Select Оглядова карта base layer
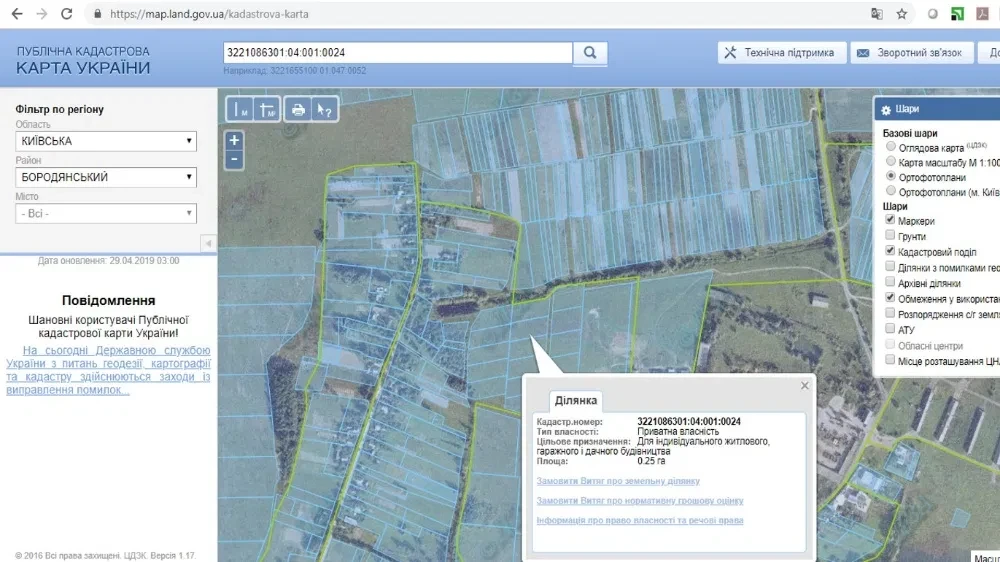This screenshot has height=562, width=1000. [x=891, y=147]
